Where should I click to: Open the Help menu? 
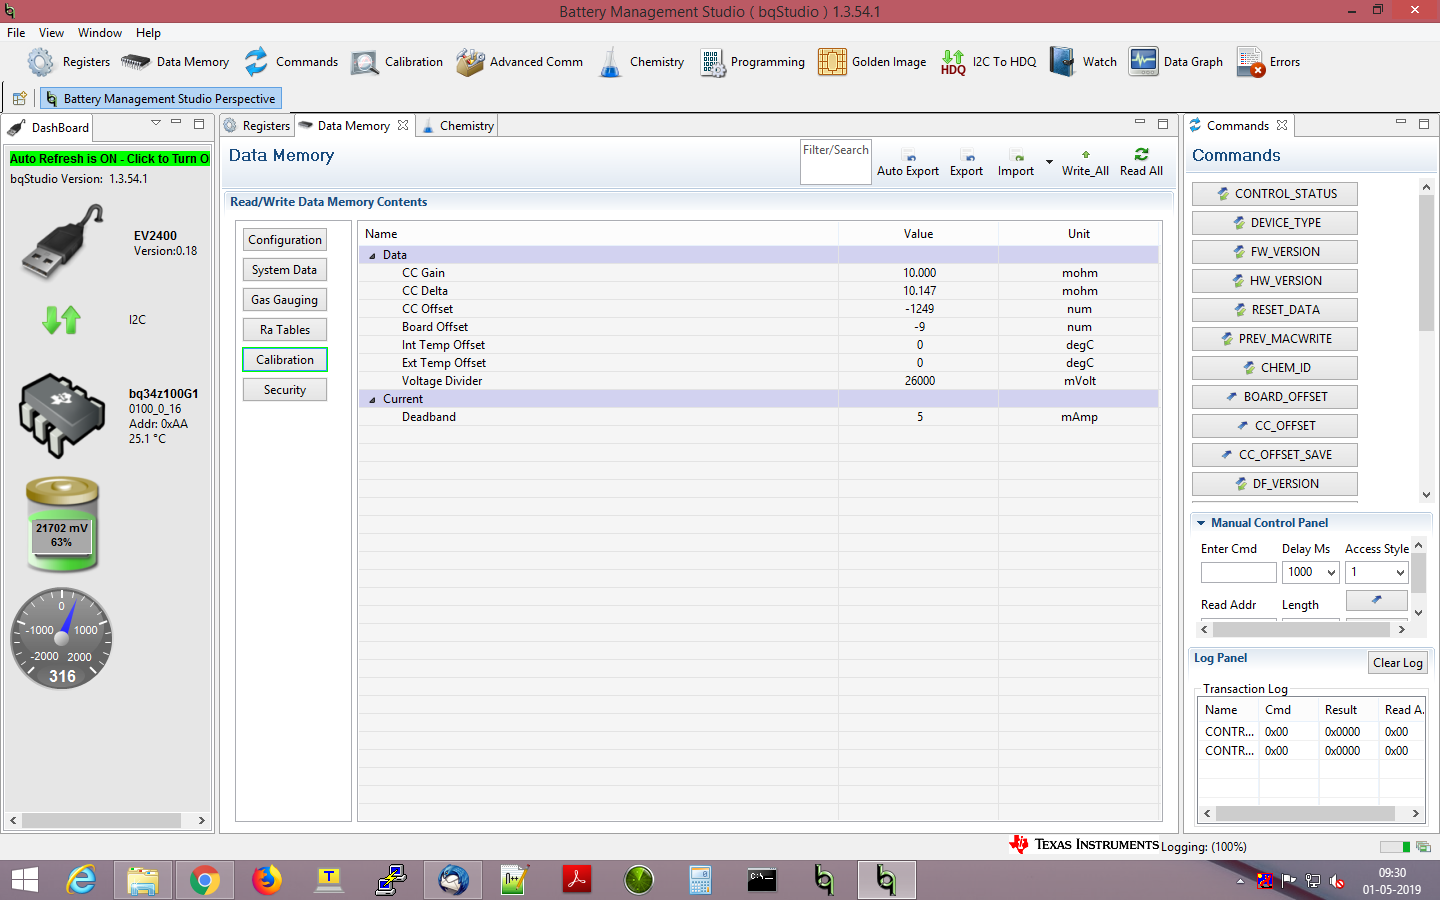click(148, 33)
